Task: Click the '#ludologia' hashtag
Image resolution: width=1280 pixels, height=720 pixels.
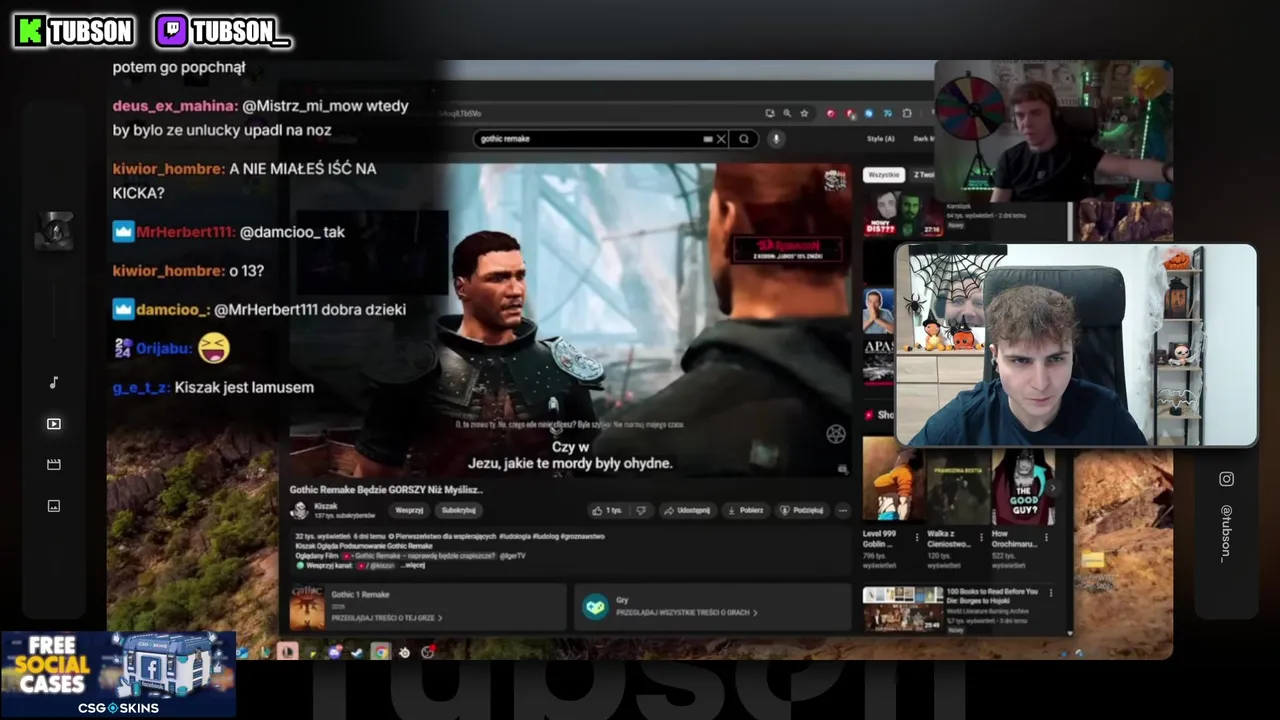Action: coord(515,537)
